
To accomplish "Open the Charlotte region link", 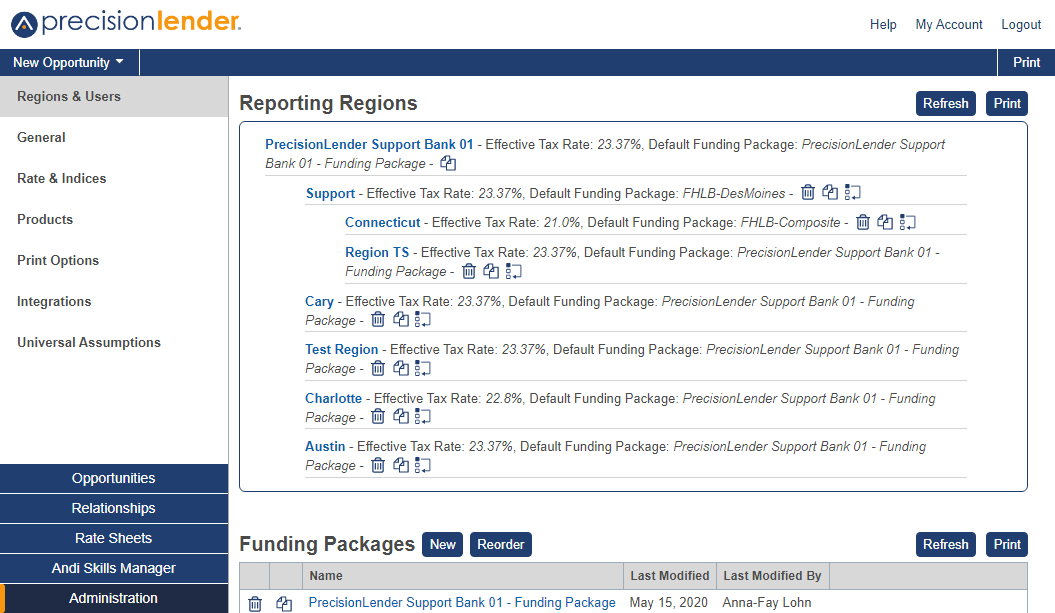I will coord(334,398).
